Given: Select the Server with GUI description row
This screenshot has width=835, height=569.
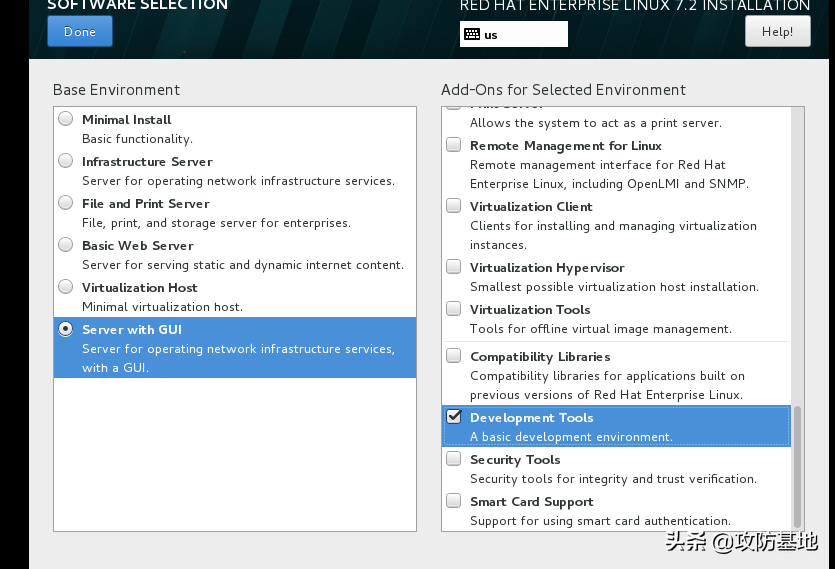Looking at the screenshot, I should [238, 358].
